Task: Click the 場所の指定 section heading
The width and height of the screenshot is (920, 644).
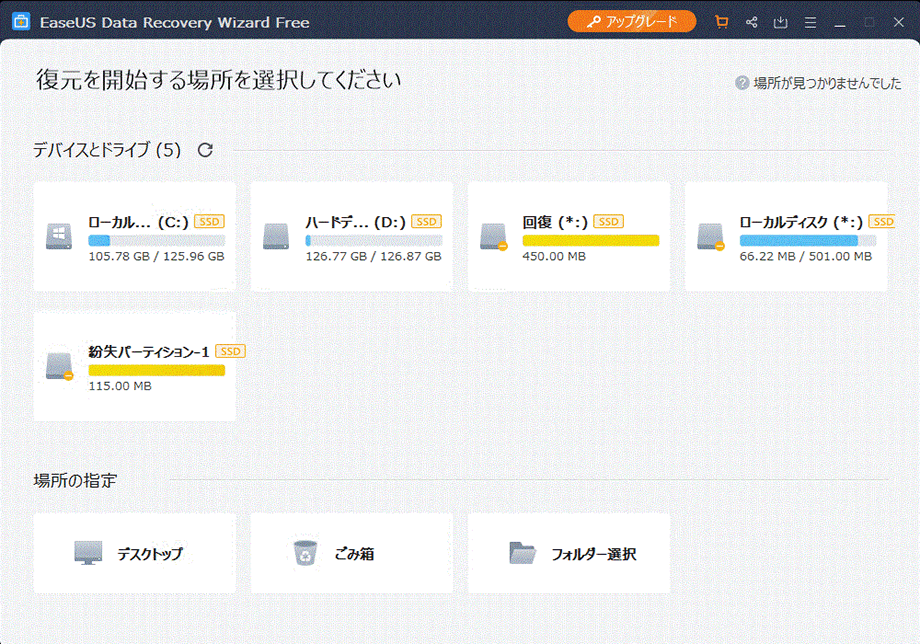Action: click(x=75, y=481)
